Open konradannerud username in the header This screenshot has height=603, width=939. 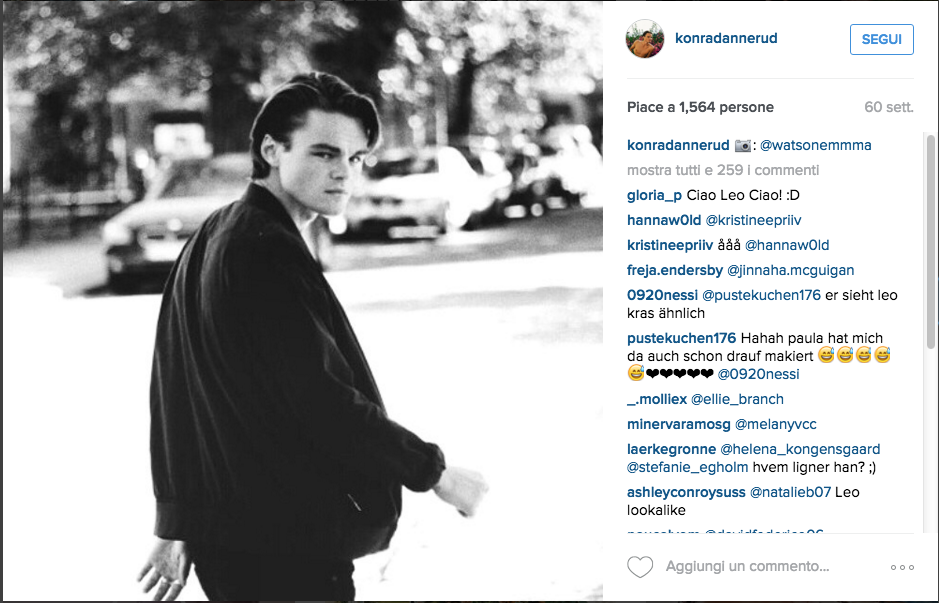tap(726, 38)
